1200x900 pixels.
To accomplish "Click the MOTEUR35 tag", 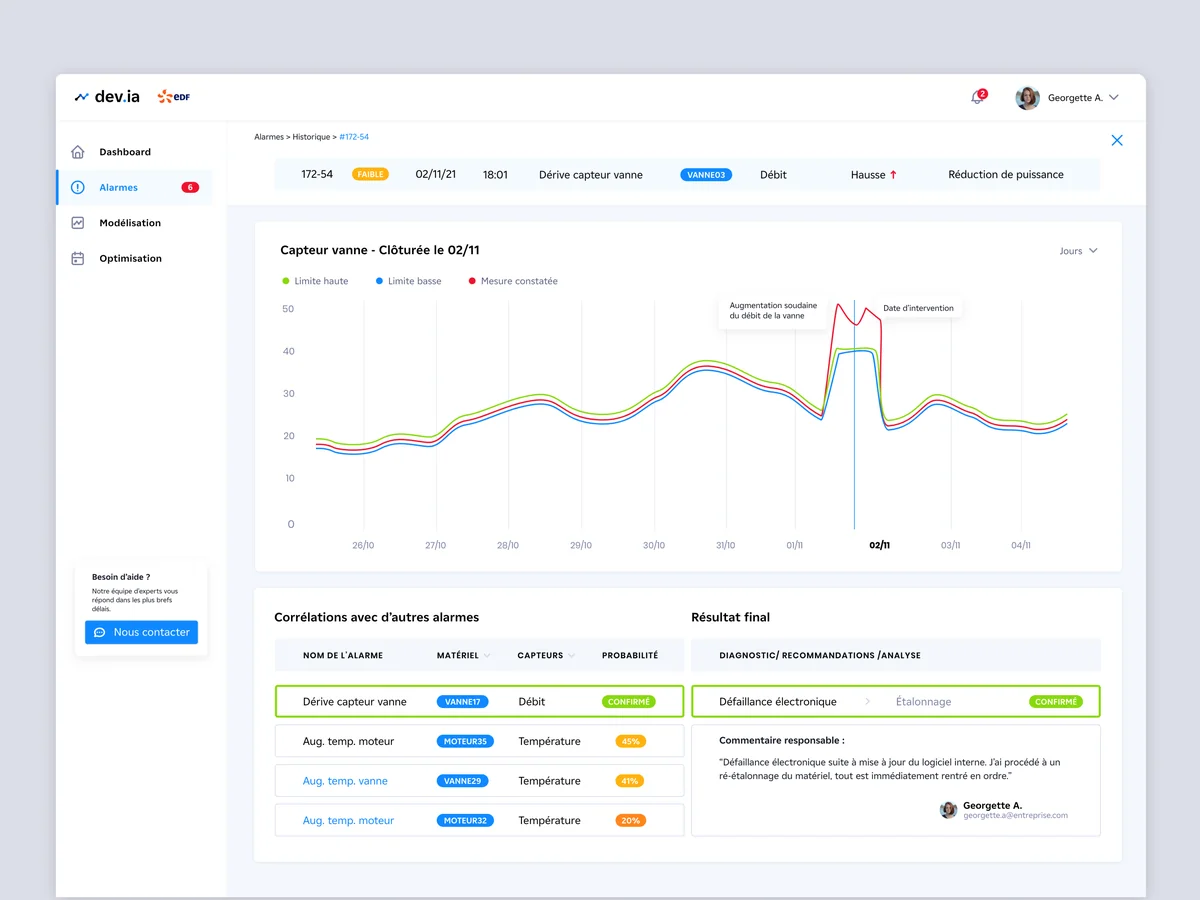I will pyautogui.click(x=465, y=741).
